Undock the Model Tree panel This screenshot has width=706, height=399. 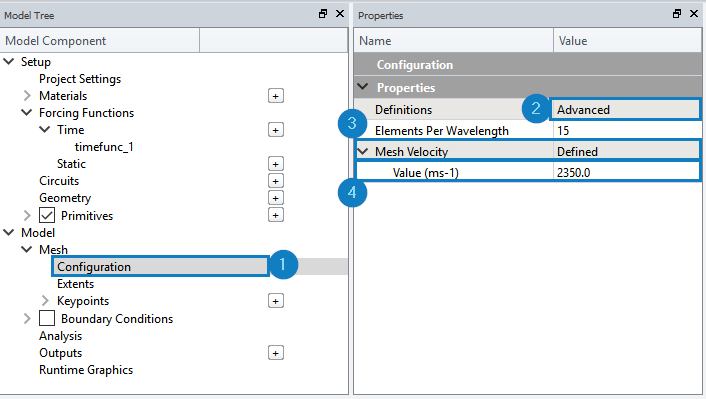[x=323, y=14]
